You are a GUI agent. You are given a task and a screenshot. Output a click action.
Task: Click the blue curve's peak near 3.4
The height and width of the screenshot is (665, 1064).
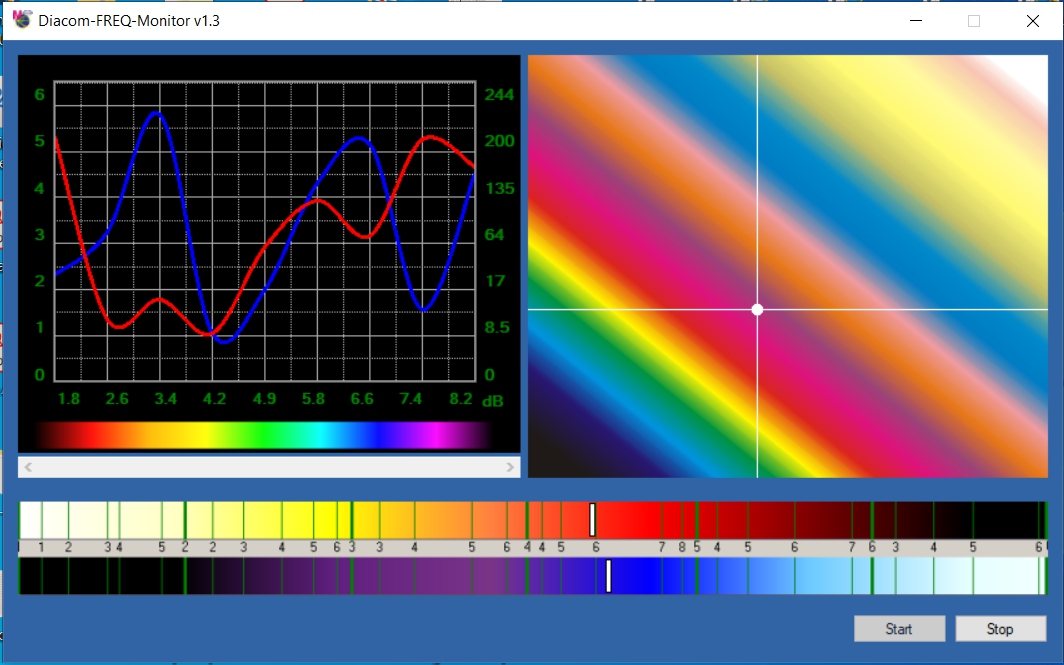pos(157,114)
